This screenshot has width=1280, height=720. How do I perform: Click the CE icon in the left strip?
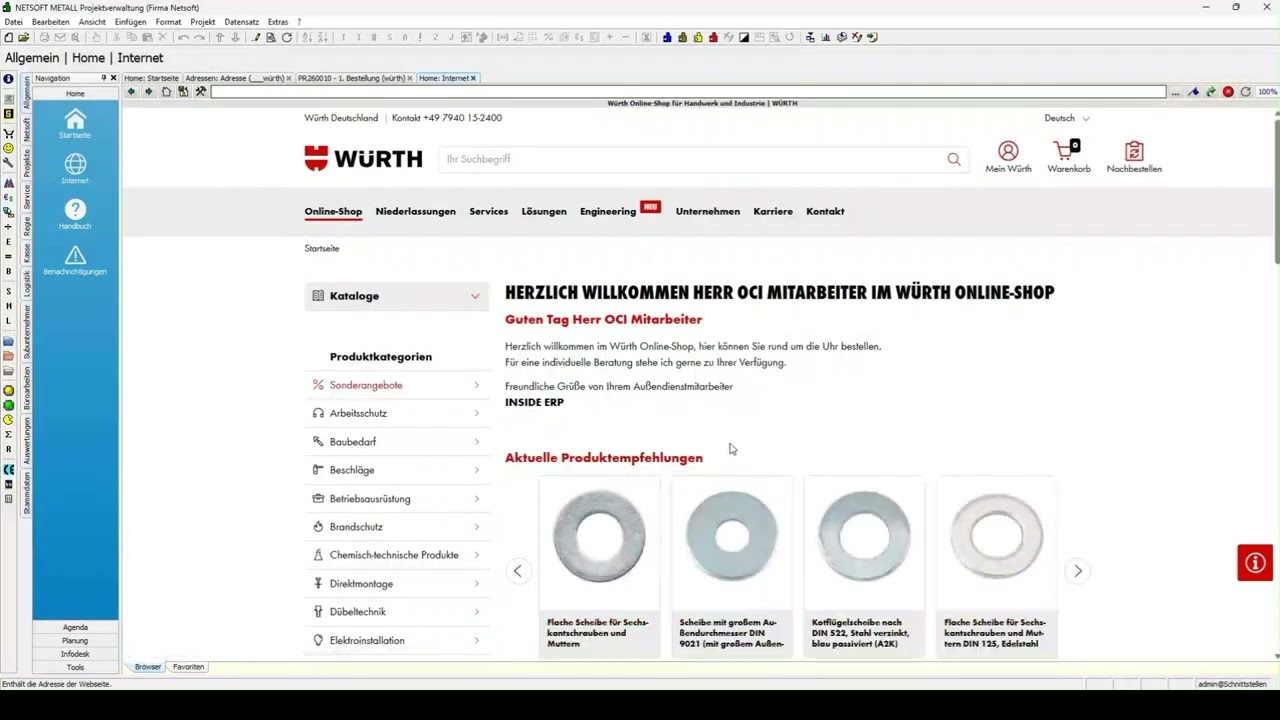click(x=9, y=469)
